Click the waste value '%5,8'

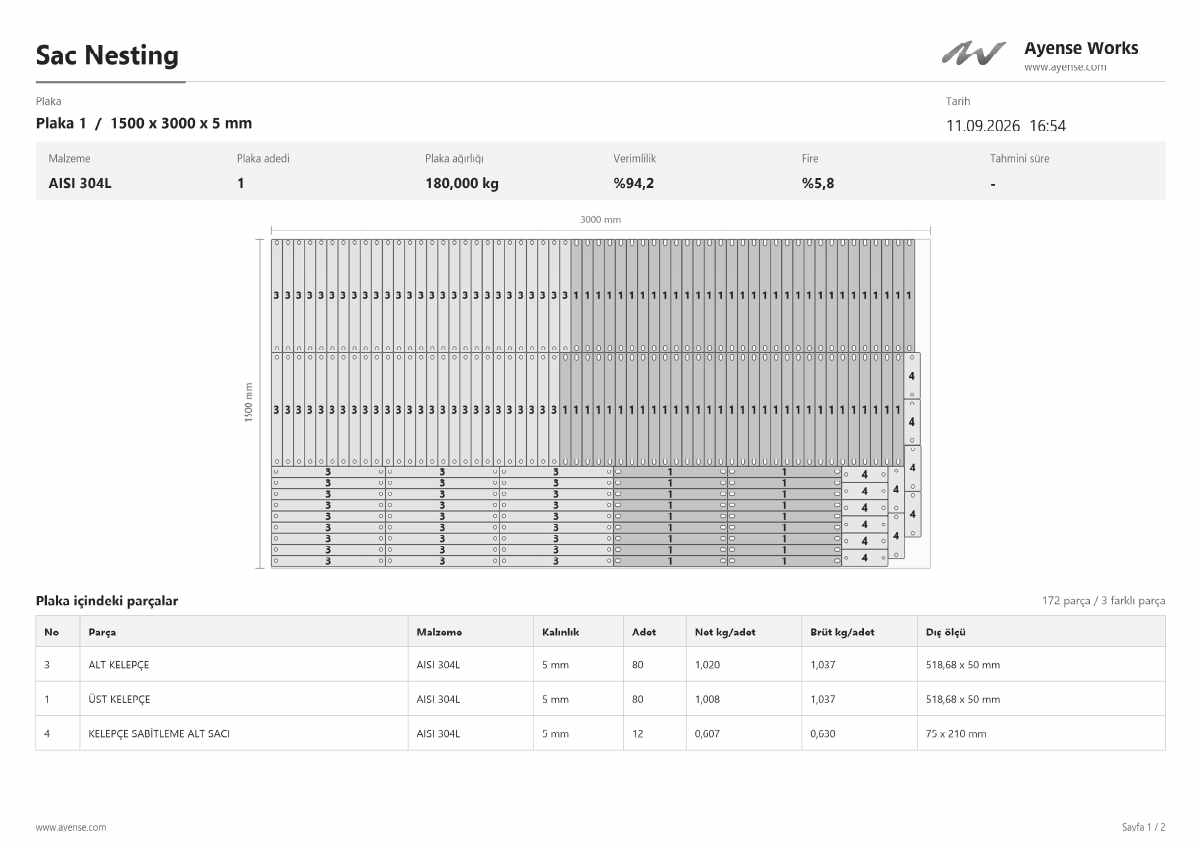pos(817,183)
